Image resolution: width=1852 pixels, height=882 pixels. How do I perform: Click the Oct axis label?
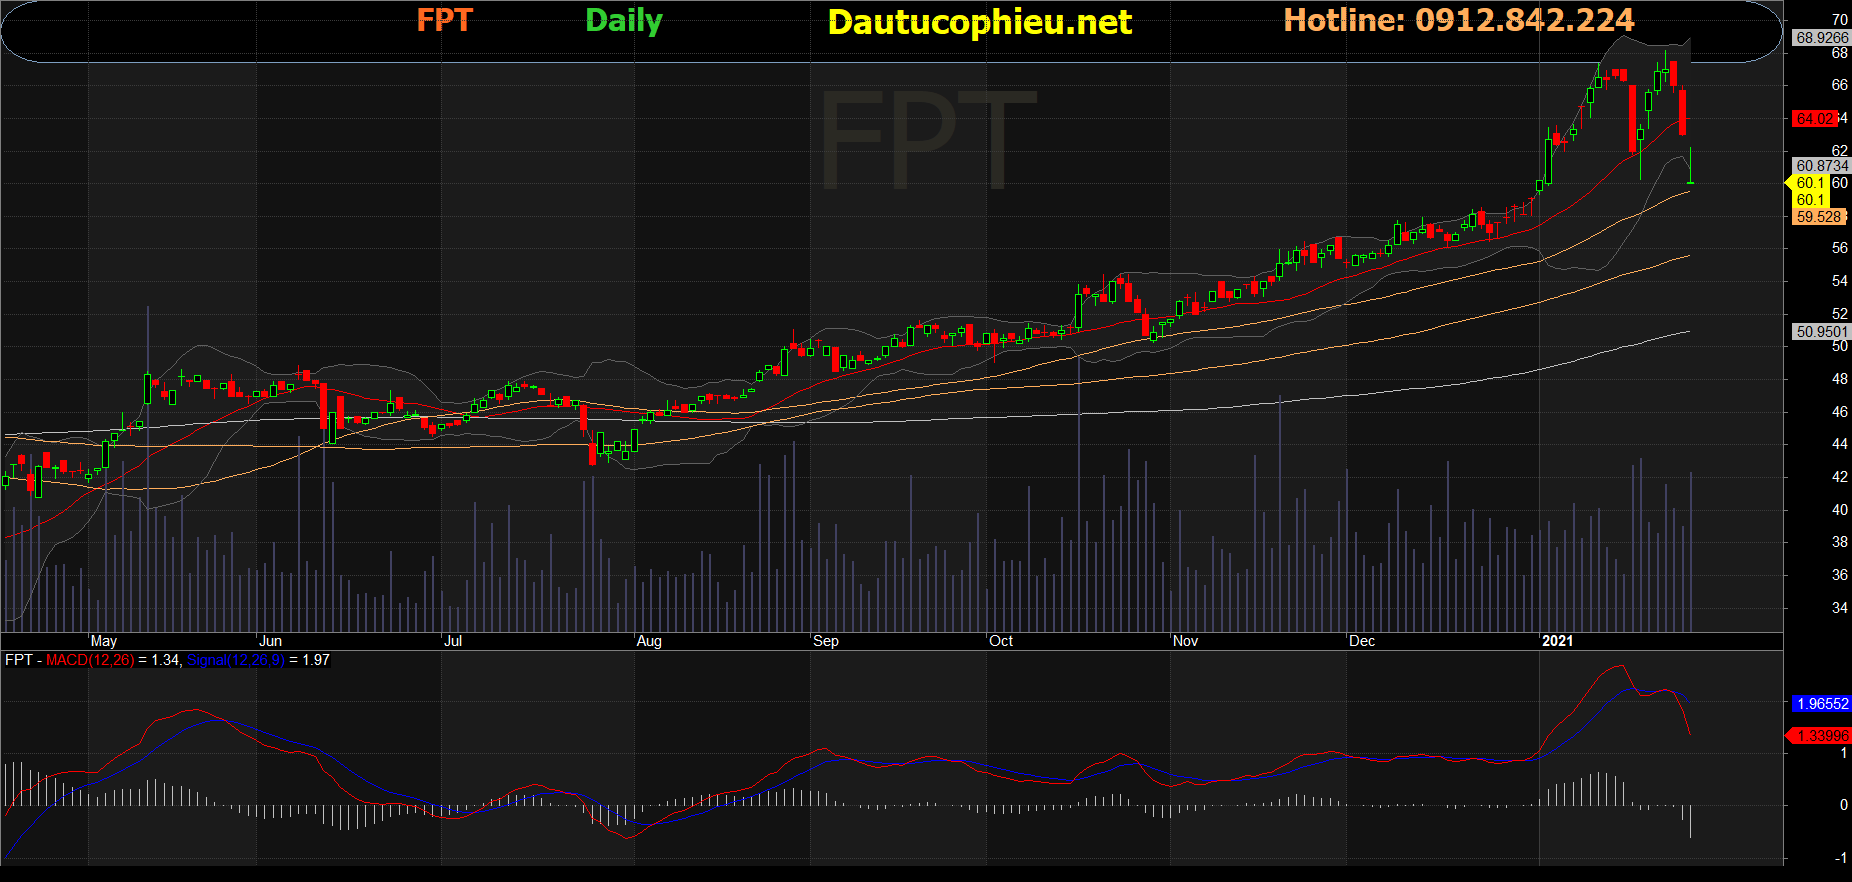(1001, 641)
